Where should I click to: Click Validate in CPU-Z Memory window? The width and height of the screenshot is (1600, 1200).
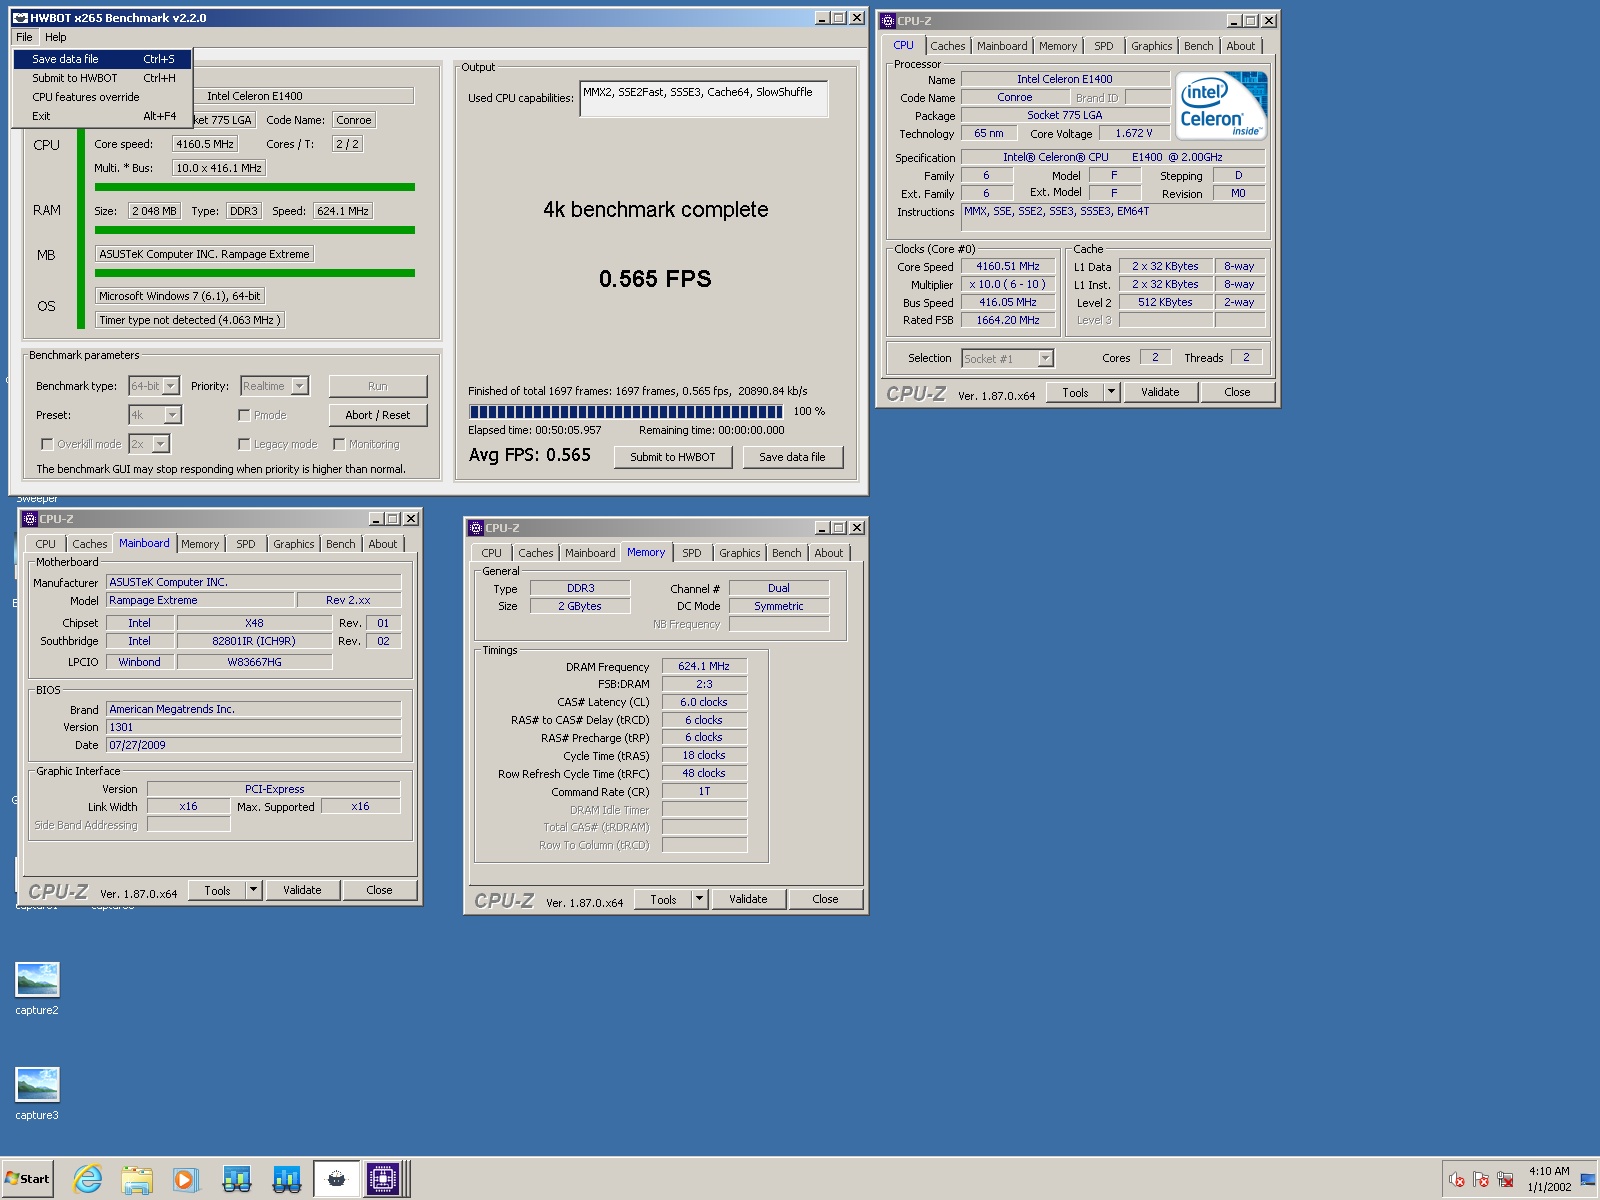pyautogui.click(x=748, y=899)
